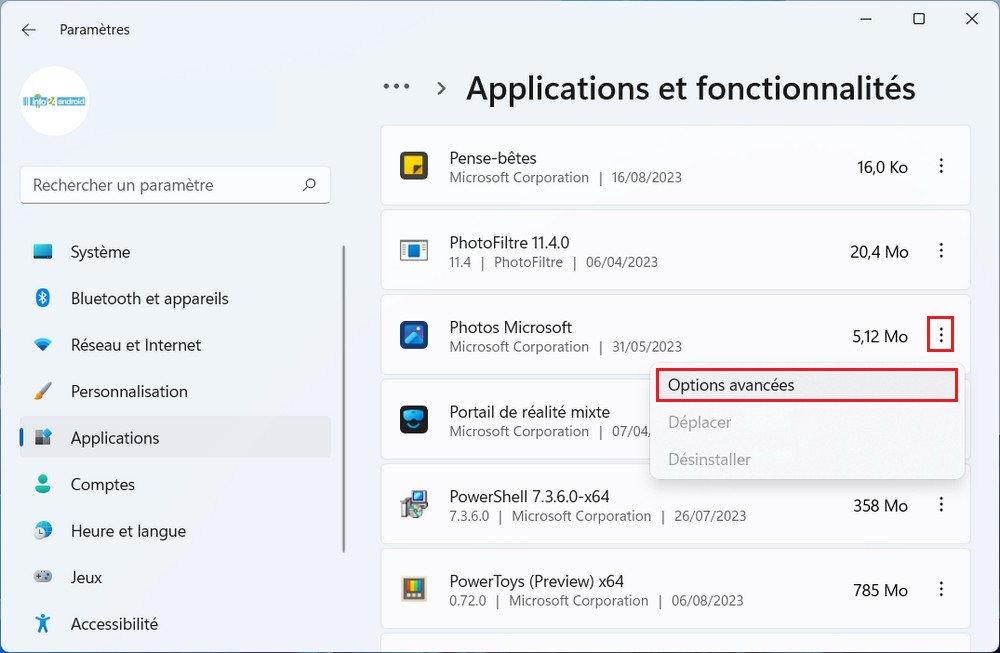Select the PhotoFiltre 11.4.0 app name
The height and width of the screenshot is (653, 1000).
510,242
